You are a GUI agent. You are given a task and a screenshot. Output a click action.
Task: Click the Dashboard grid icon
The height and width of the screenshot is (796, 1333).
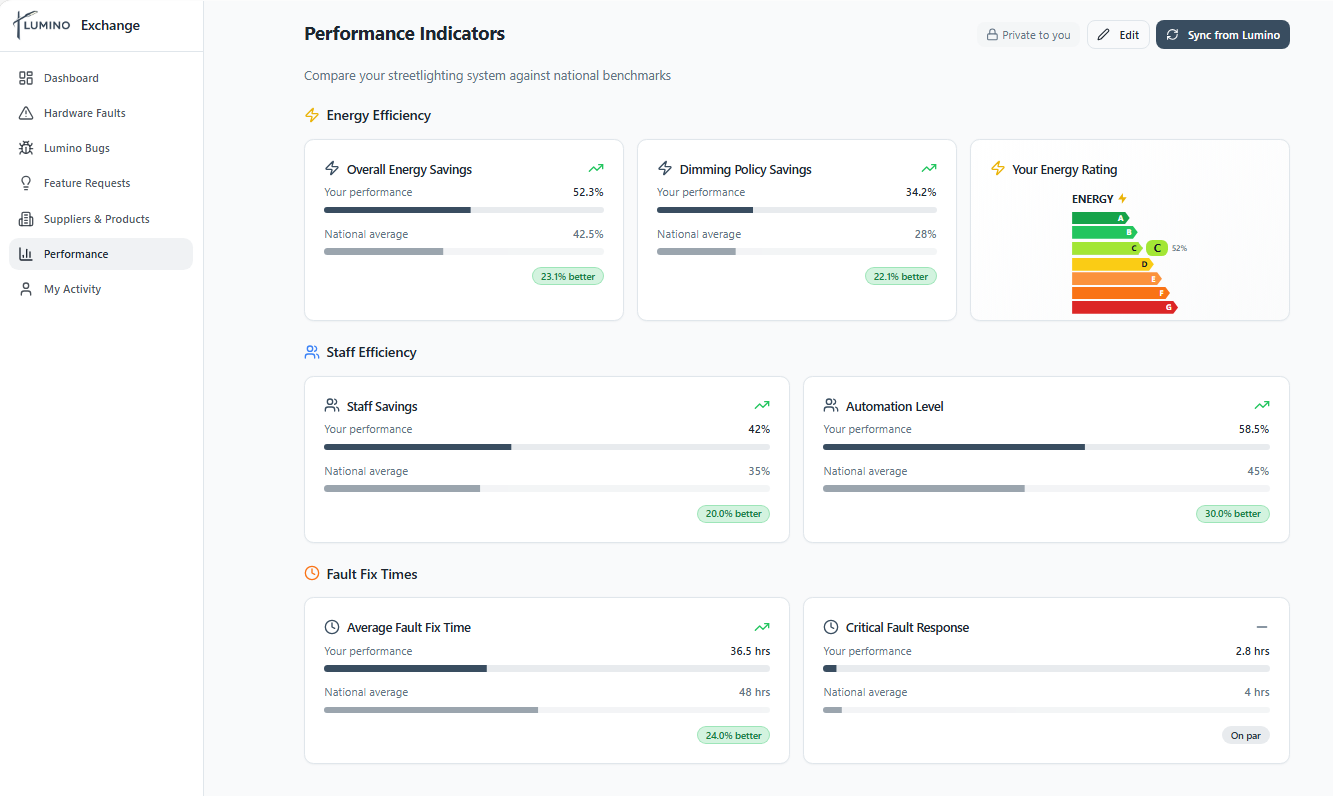point(26,78)
